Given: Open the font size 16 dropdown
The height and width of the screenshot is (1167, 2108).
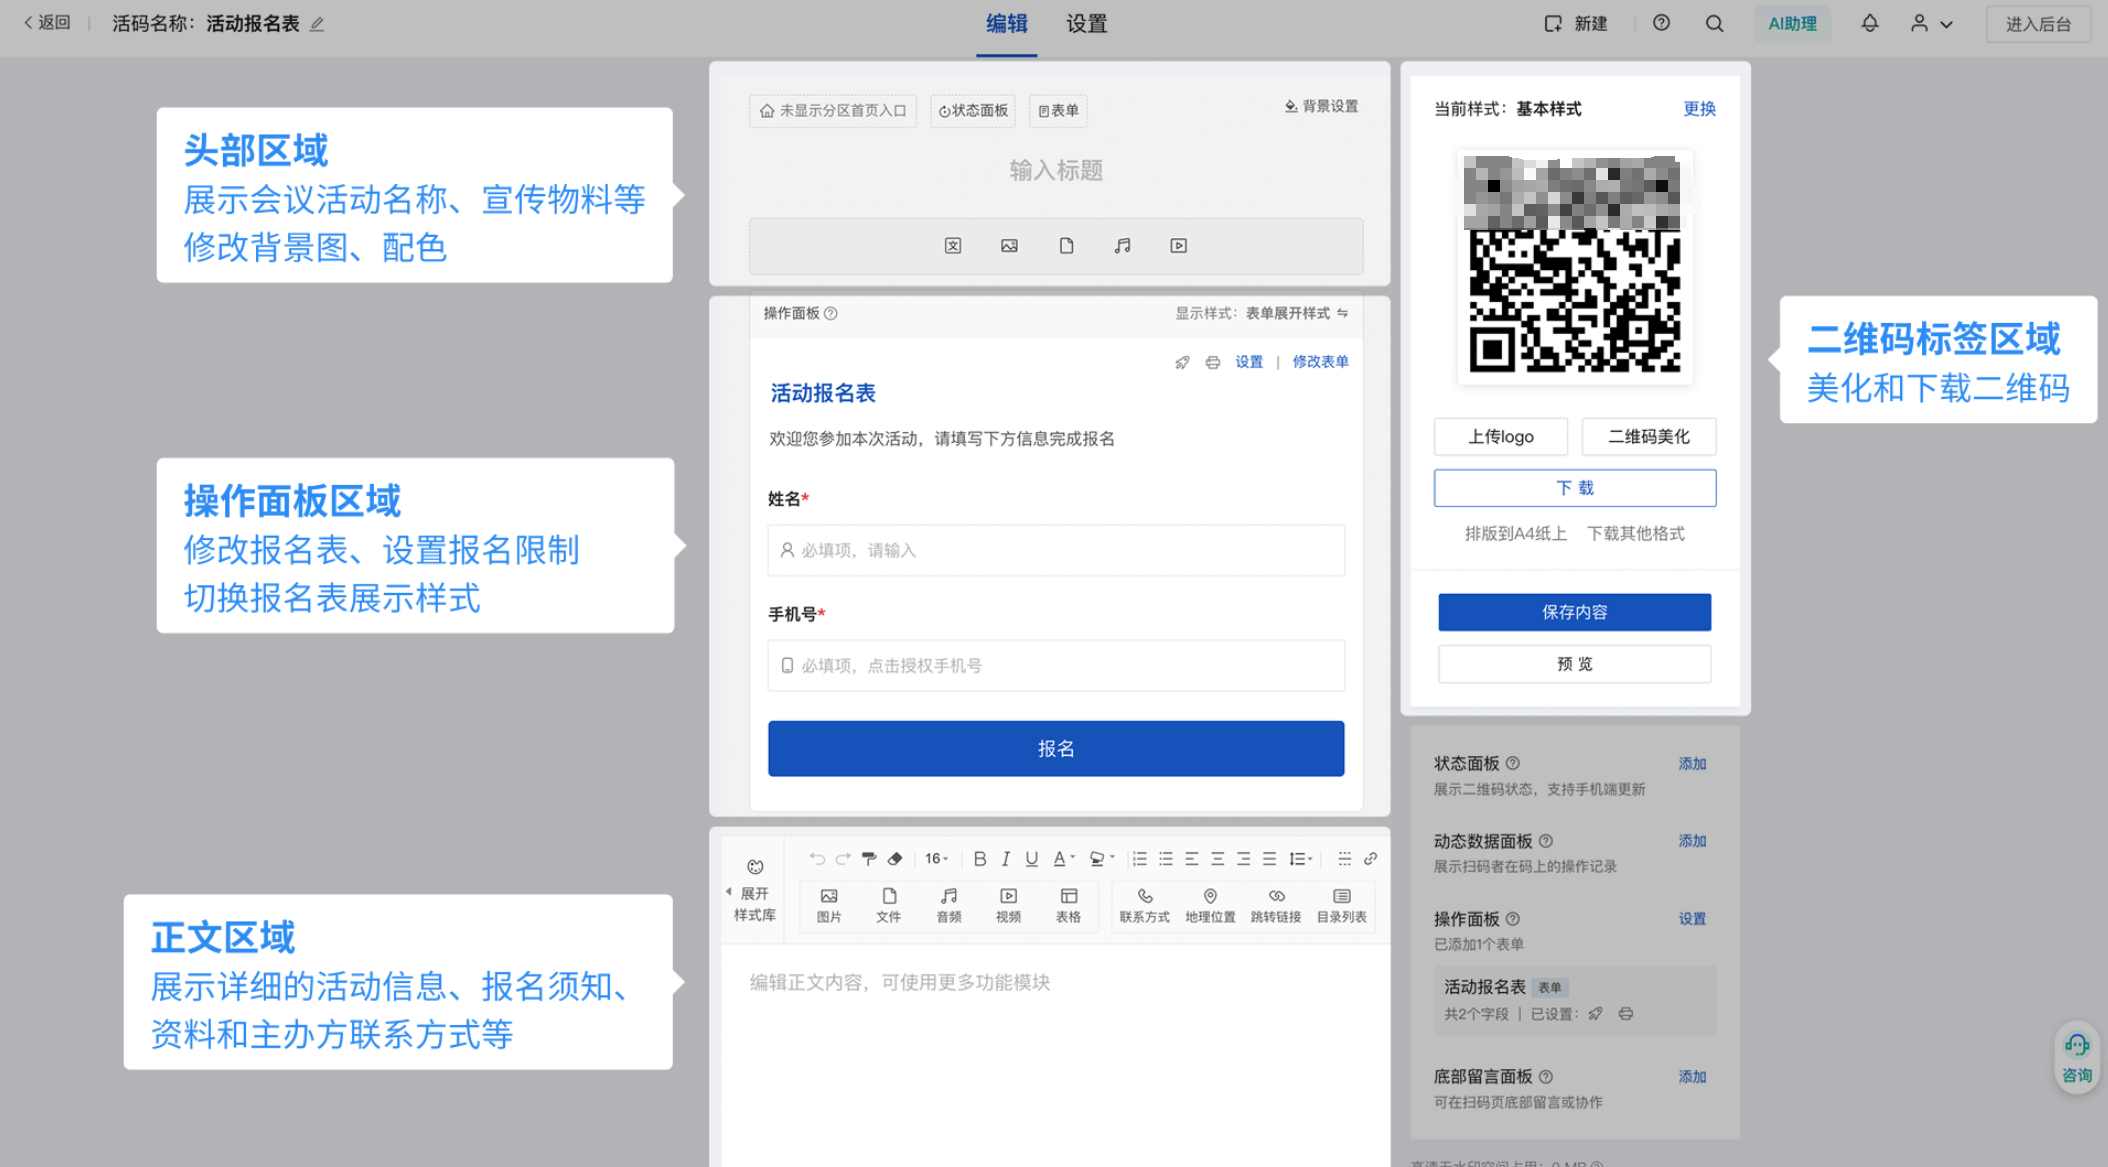Looking at the screenshot, I should [x=936, y=859].
